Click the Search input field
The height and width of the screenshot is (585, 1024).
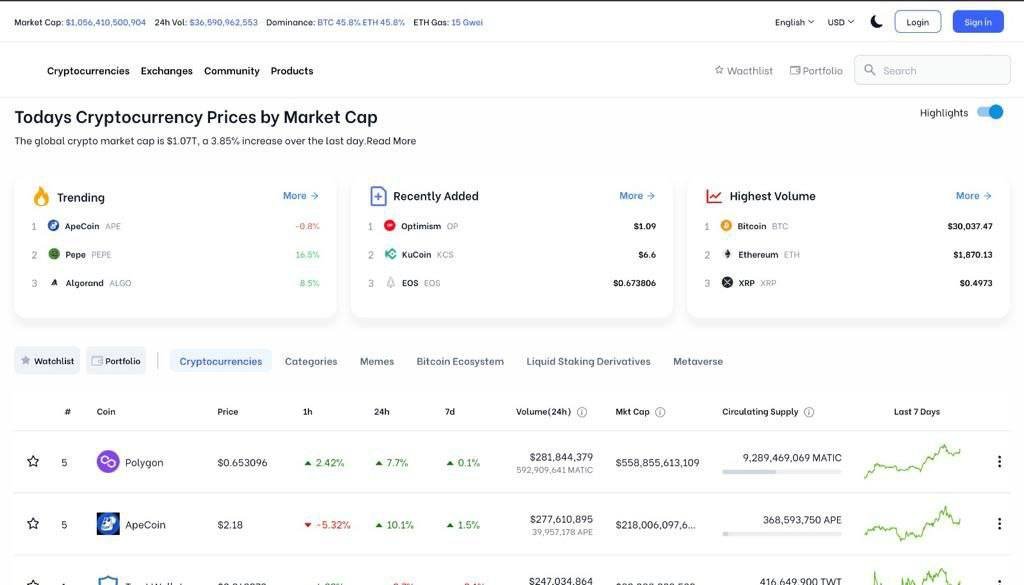pos(932,70)
